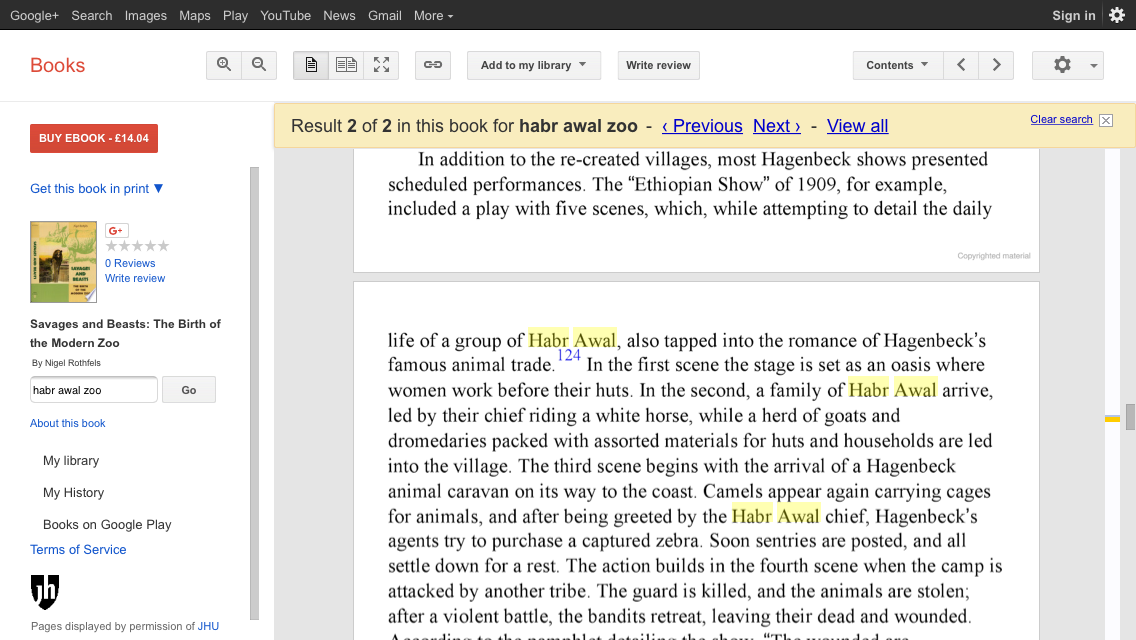Go to Previous search result
This screenshot has height=640, width=1136.
click(x=702, y=126)
